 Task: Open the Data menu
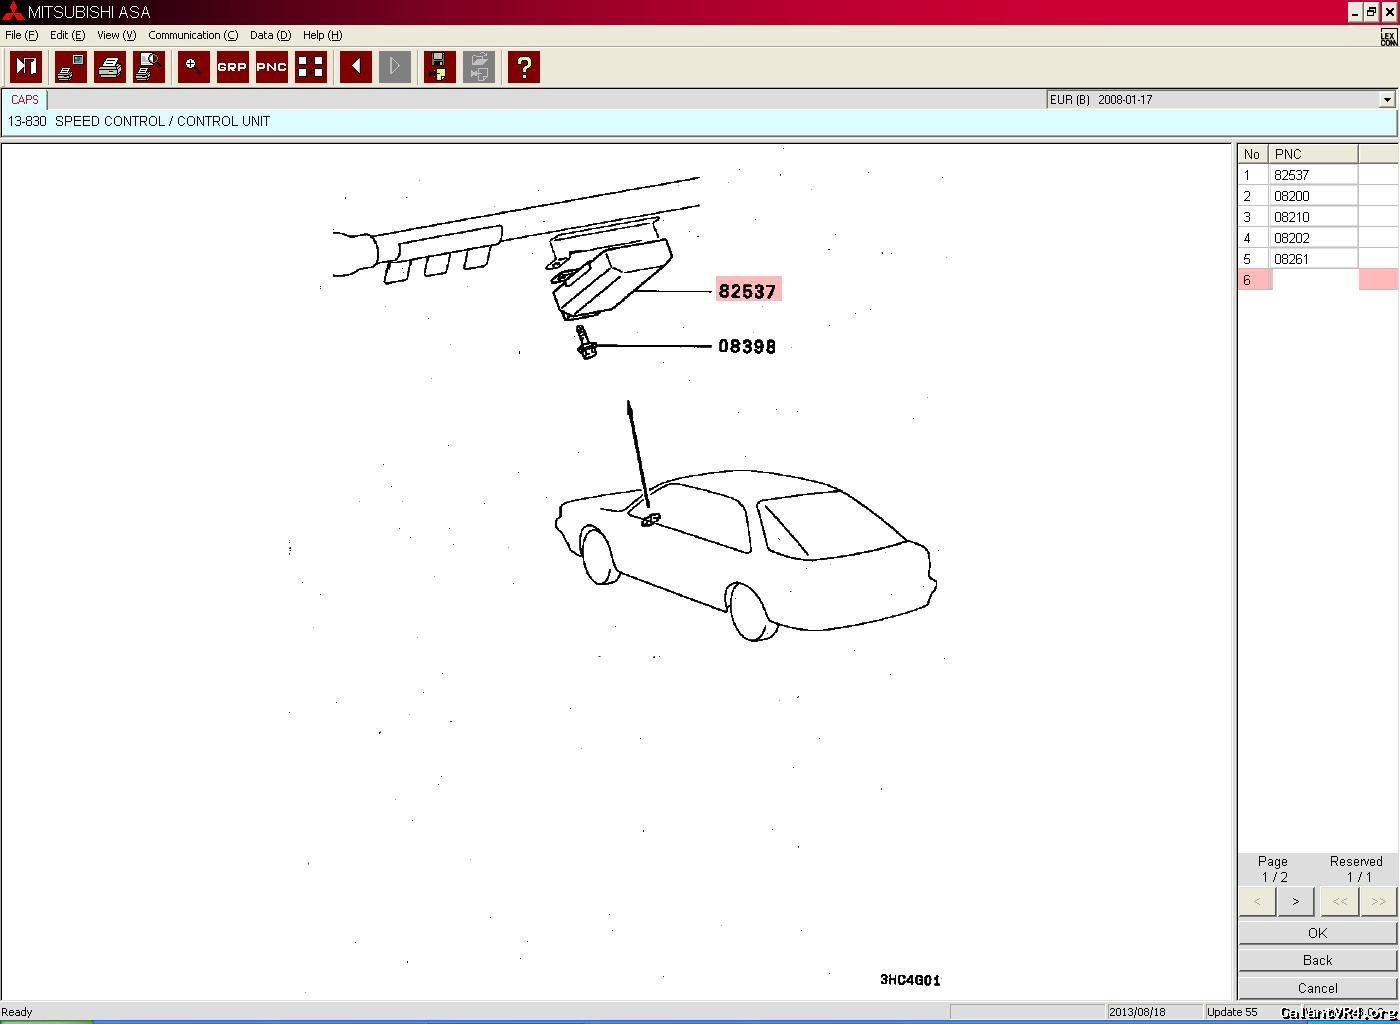click(270, 35)
